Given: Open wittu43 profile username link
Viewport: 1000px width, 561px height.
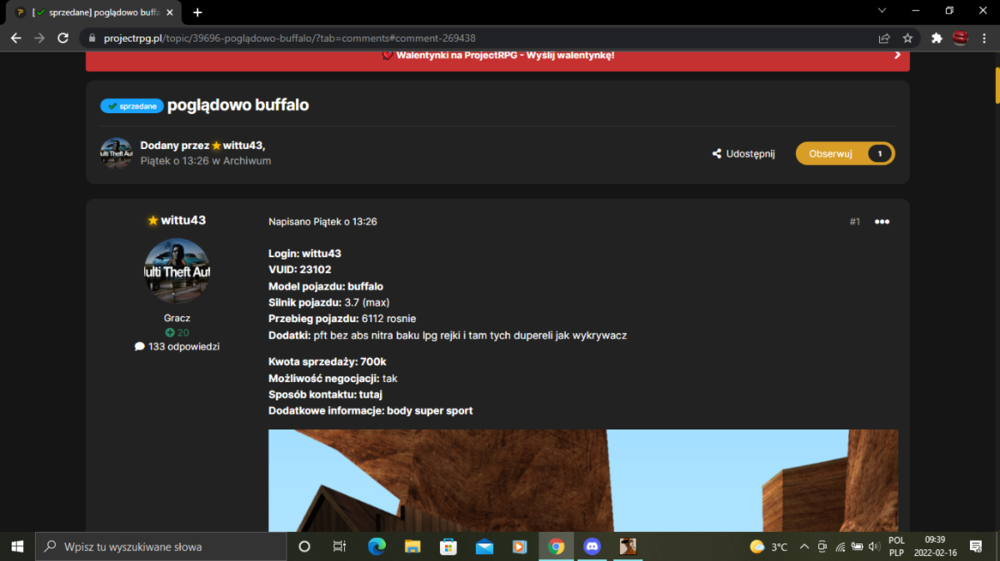Looking at the screenshot, I should point(183,220).
